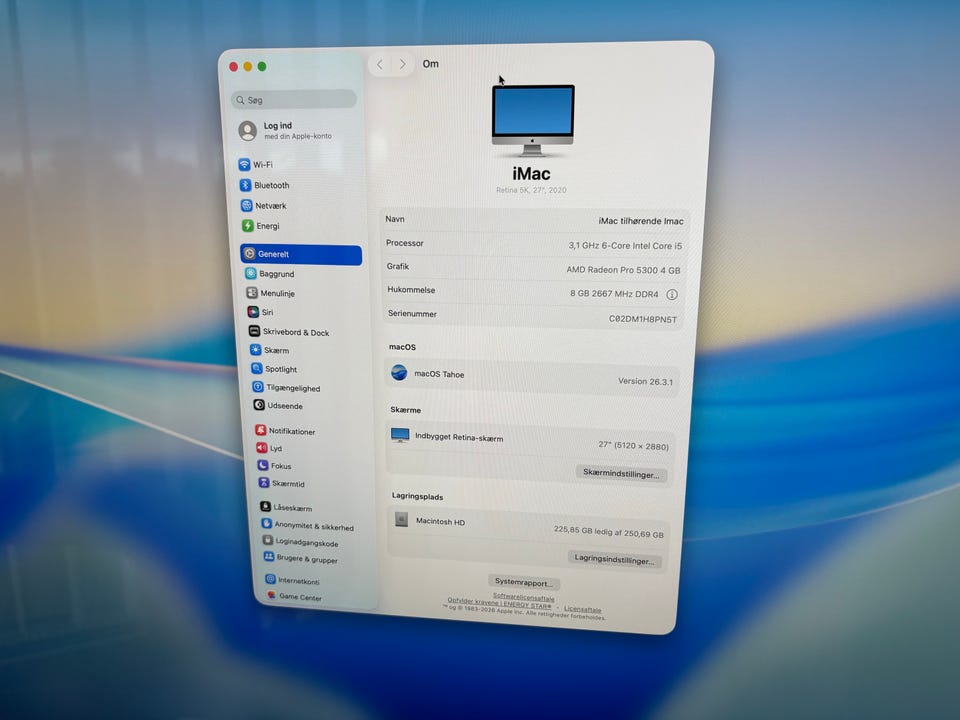Open the Systemrapport button

tap(524, 582)
